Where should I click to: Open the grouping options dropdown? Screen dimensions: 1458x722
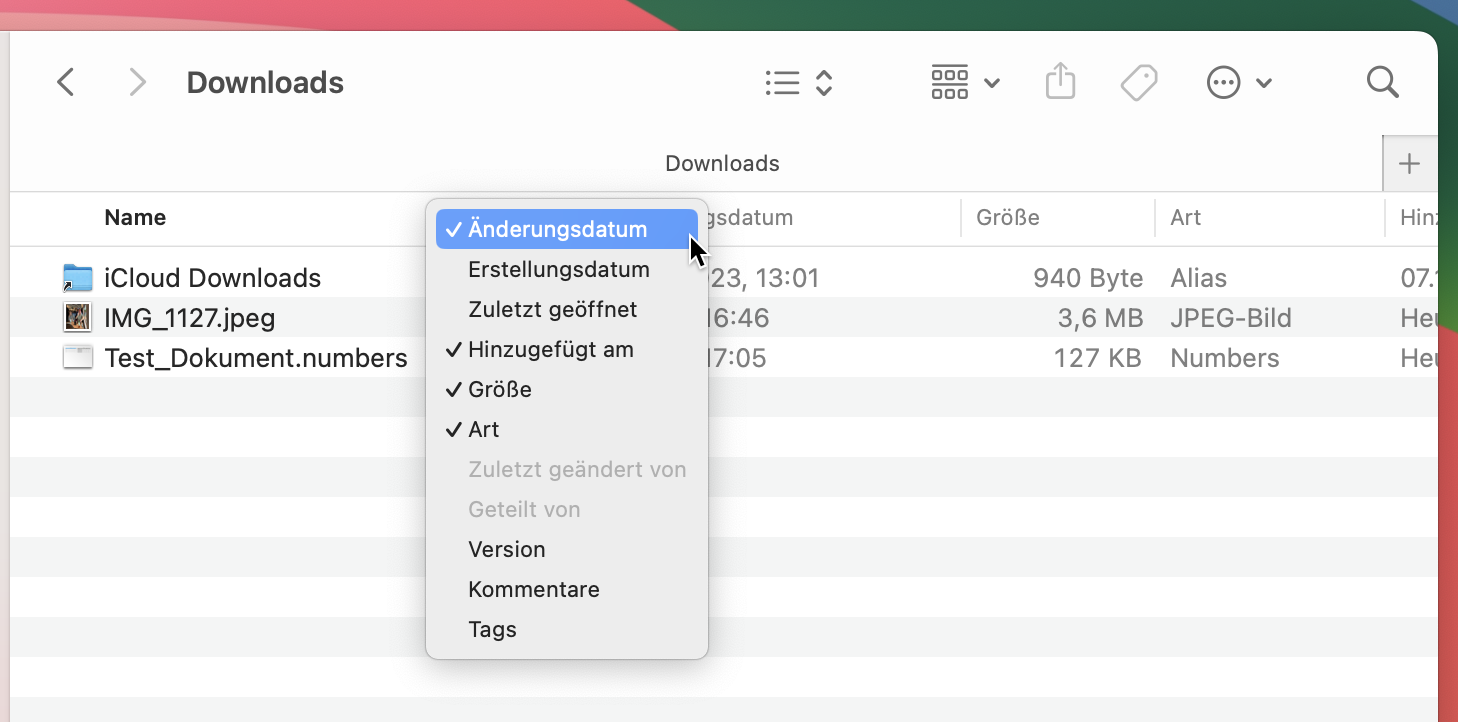[965, 82]
